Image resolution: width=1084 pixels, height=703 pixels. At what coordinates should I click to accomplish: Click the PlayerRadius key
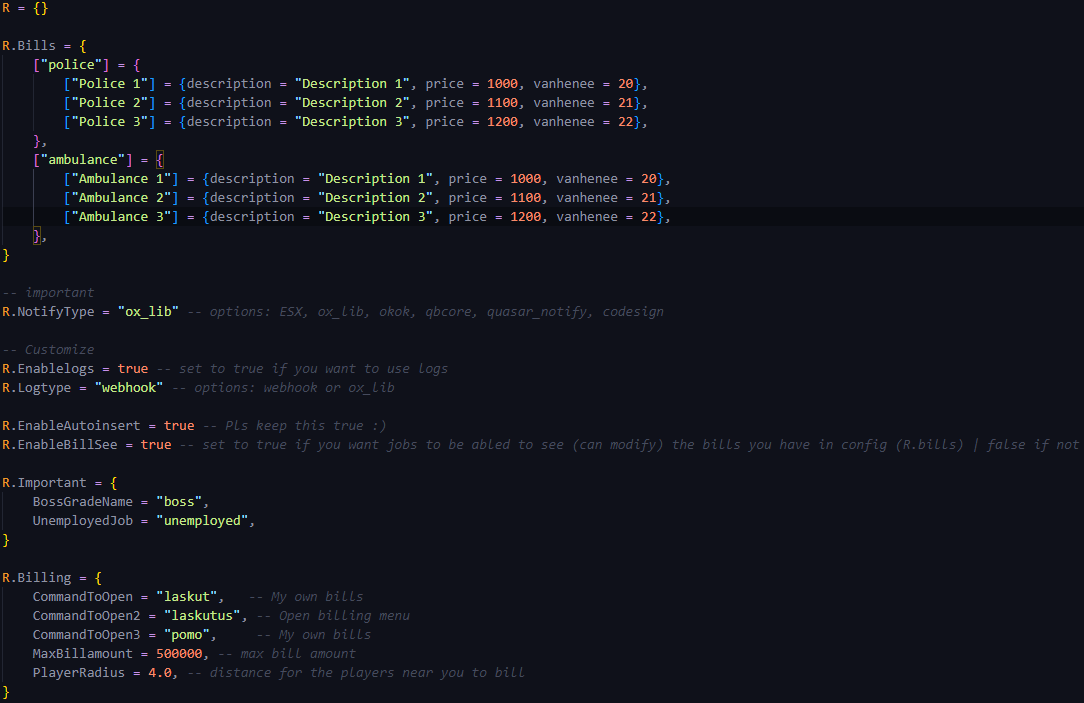click(x=79, y=673)
